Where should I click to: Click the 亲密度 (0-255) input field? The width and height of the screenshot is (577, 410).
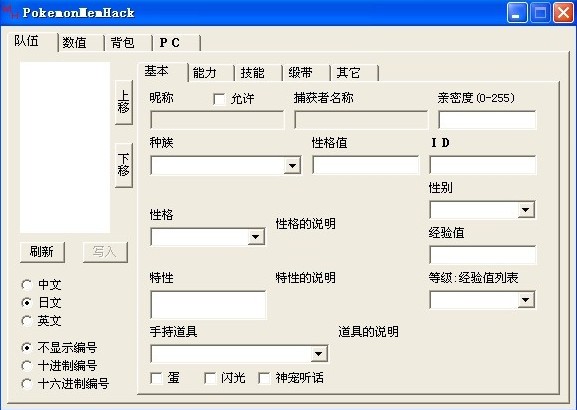[x=487, y=120]
